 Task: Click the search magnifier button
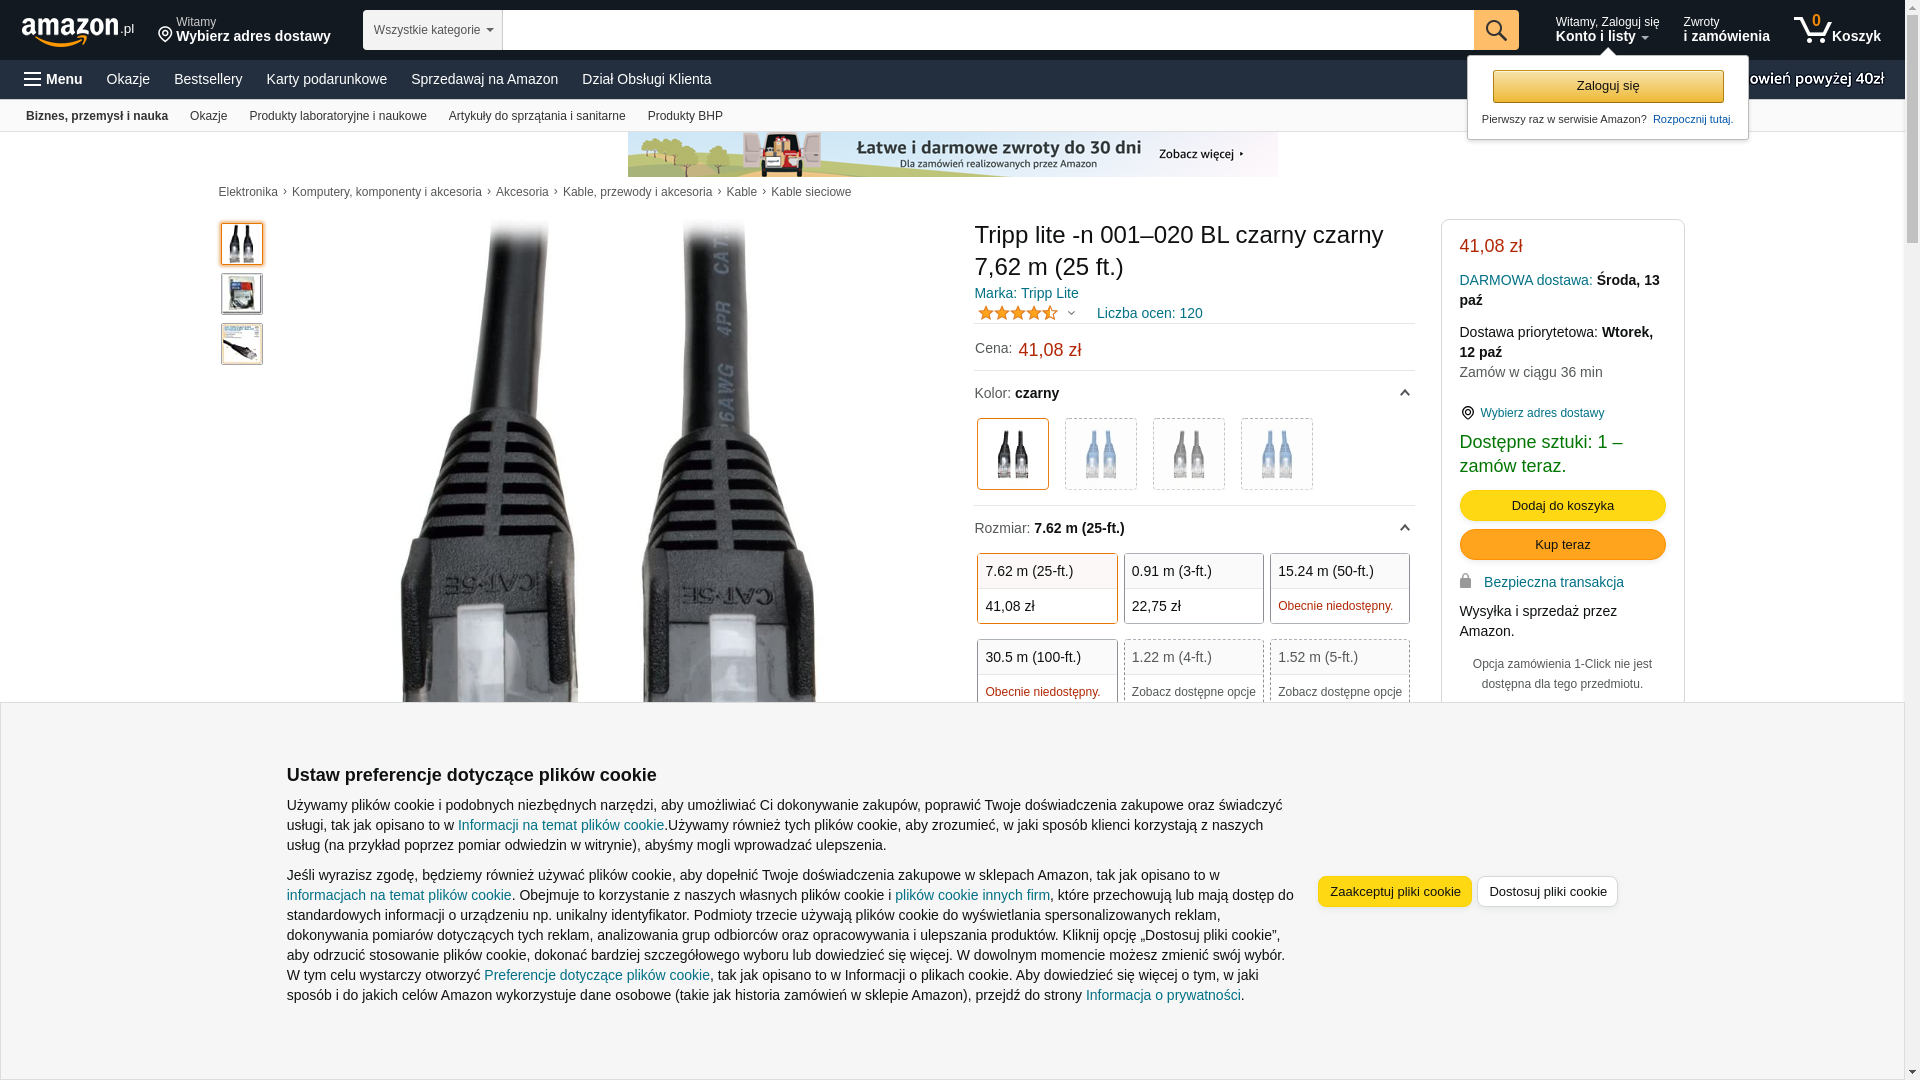pos(1496,30)
